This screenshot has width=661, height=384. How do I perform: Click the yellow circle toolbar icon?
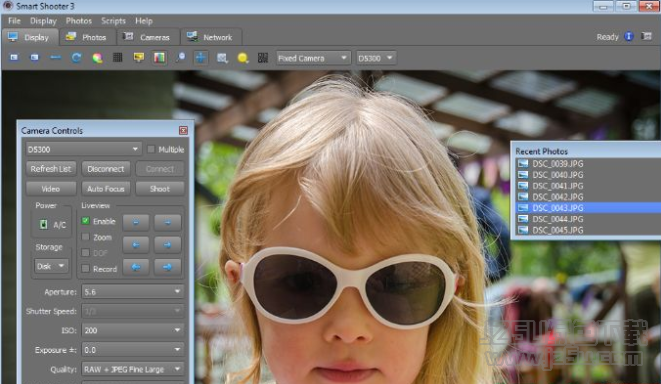point(243,58)
